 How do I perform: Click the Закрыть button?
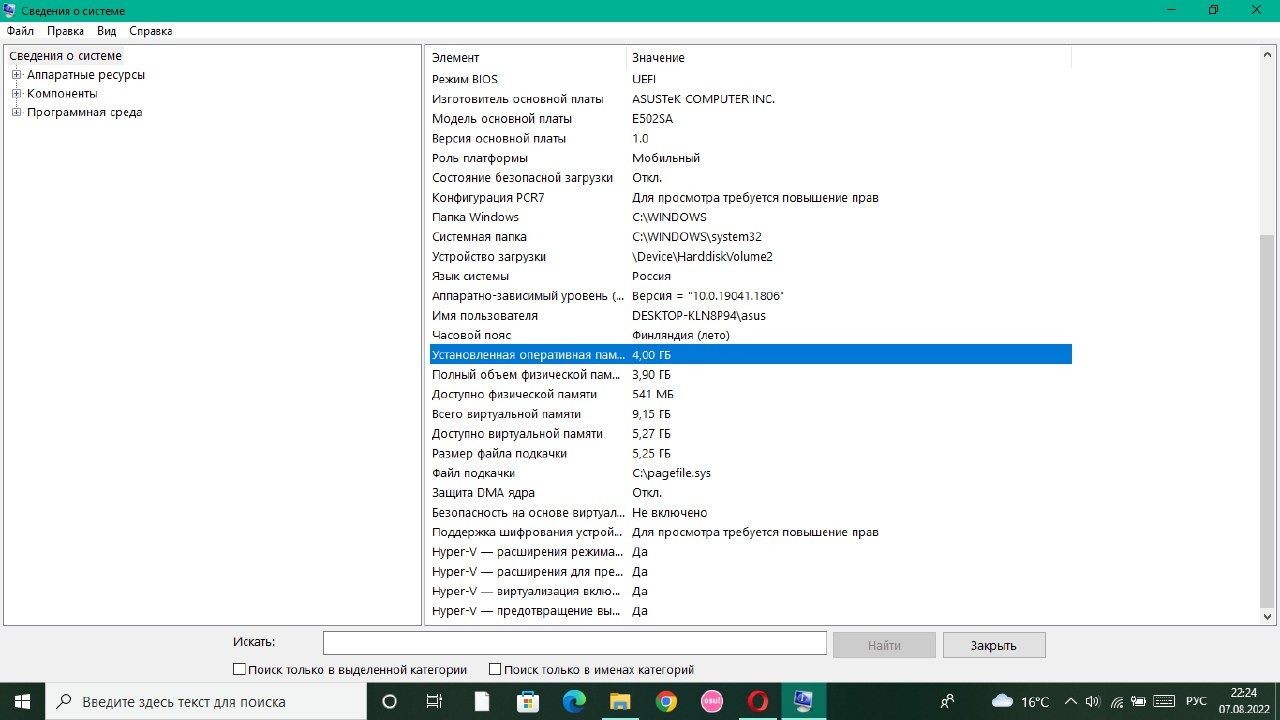994,645
